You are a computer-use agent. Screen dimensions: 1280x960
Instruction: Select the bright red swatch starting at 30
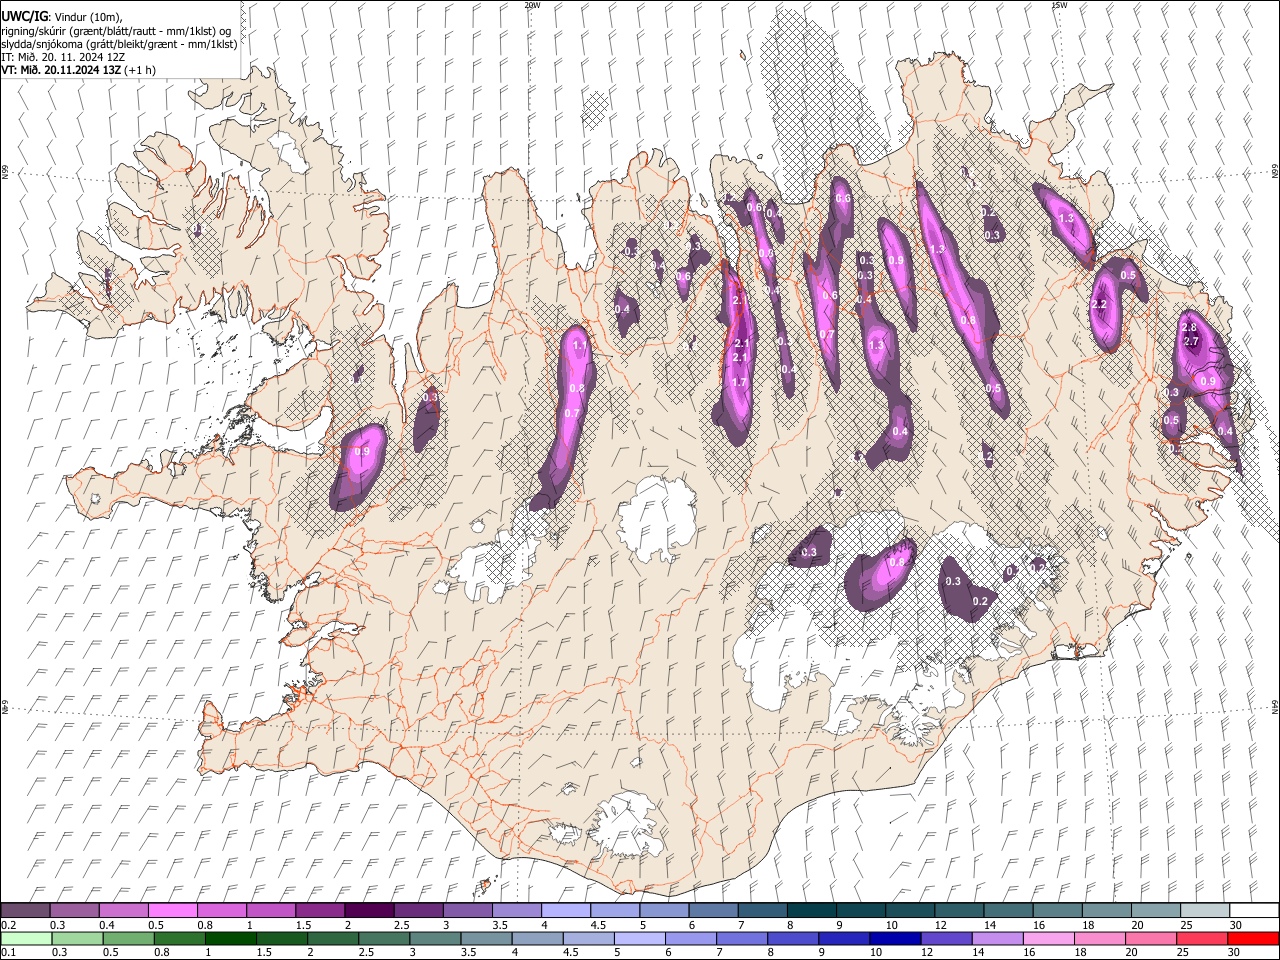(1253, 938)
